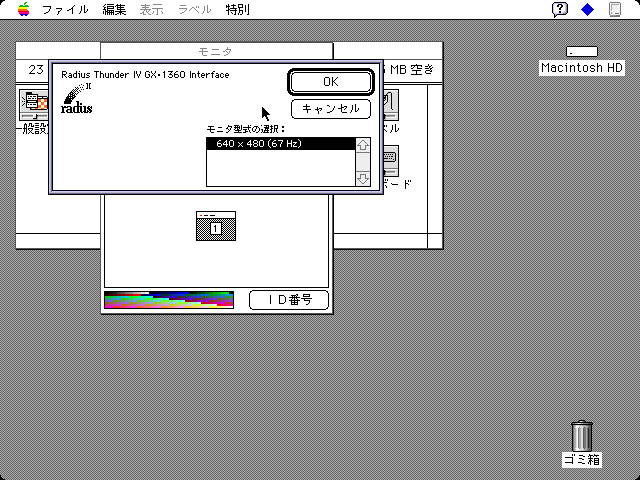Open the 表示 menu
The image size is (640, 480).
click(x=152, y=9)
